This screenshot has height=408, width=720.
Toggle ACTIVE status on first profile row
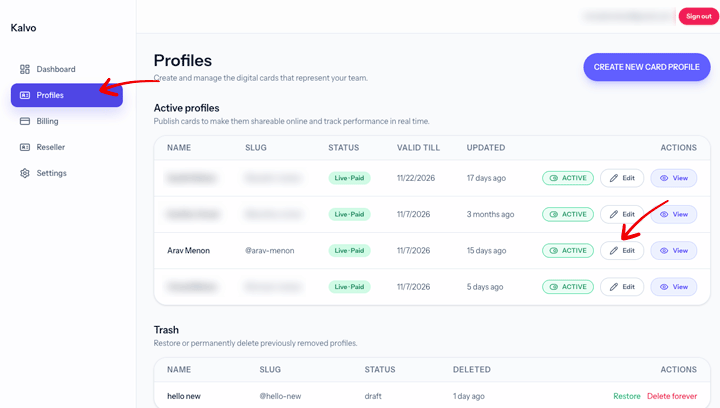tap(568, 178)
